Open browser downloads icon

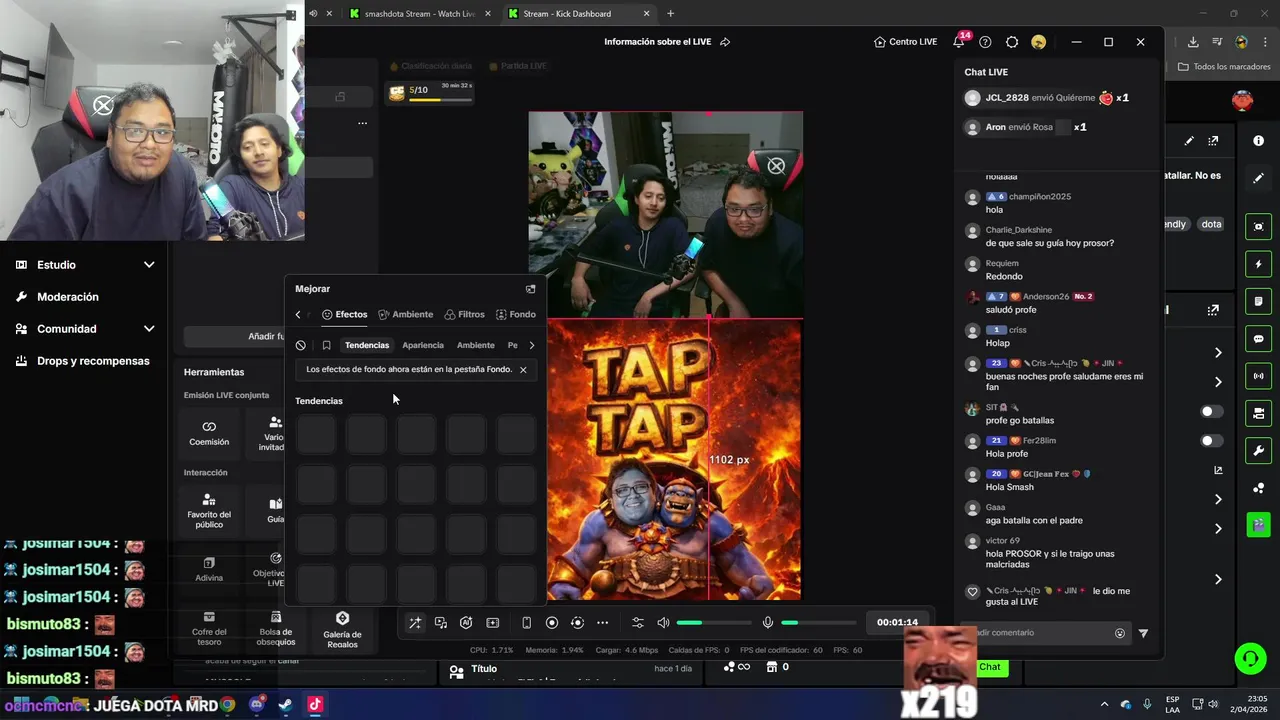coord(1193,42)
